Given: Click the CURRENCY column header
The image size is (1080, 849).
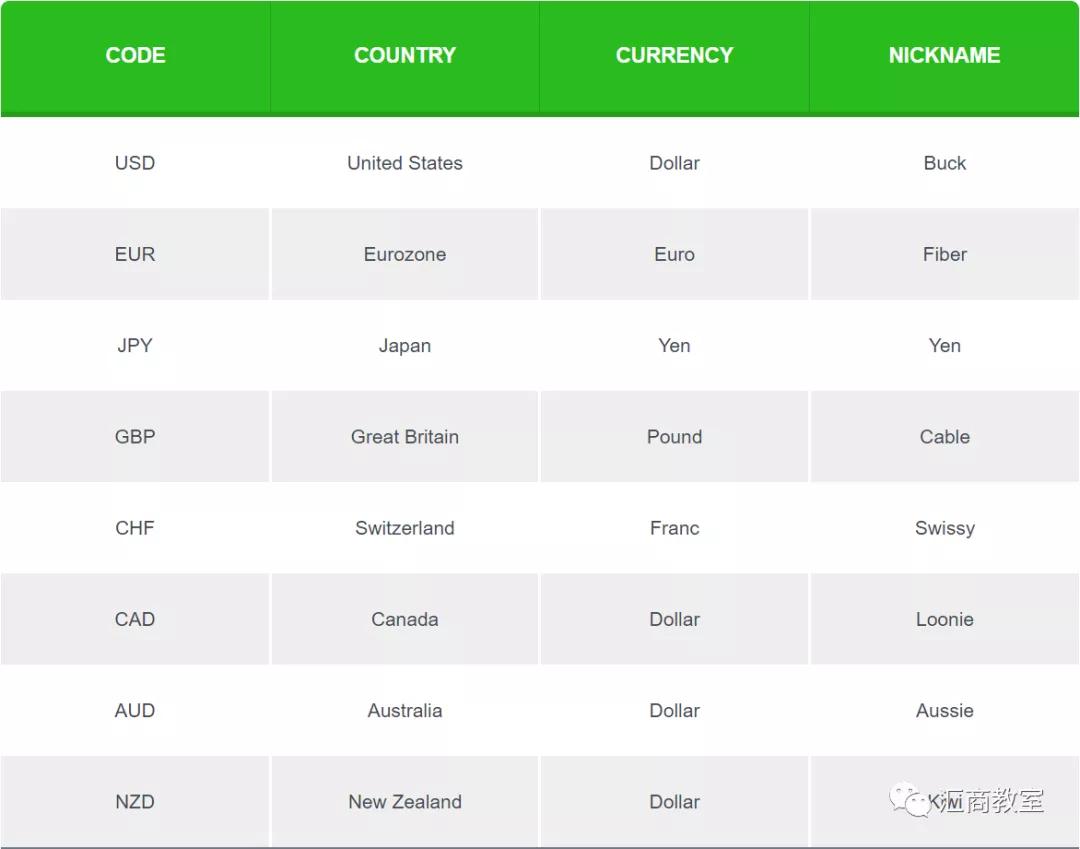Looking at the screenshot, I should pyautogui.click(x=674, y=56).
